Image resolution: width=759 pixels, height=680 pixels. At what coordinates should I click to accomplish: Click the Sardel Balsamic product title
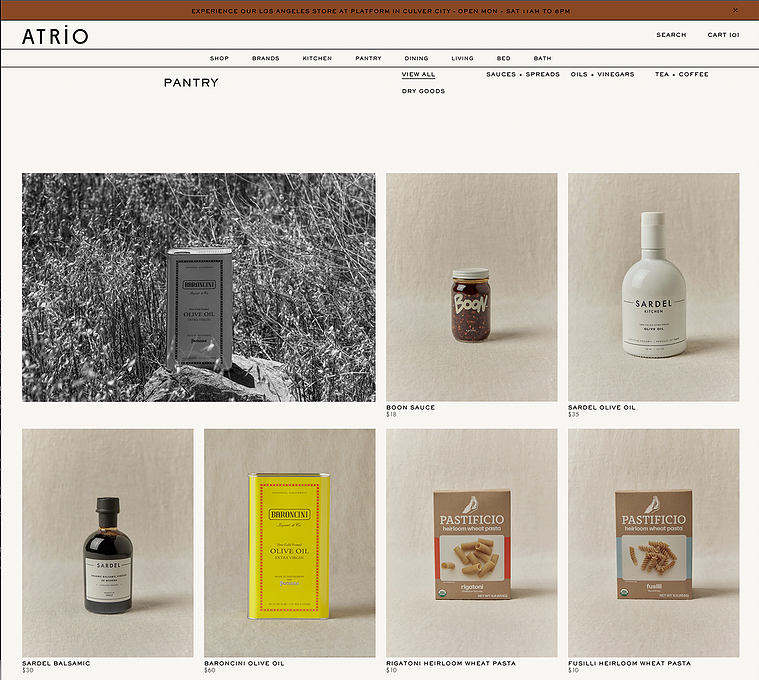point(56,663)
